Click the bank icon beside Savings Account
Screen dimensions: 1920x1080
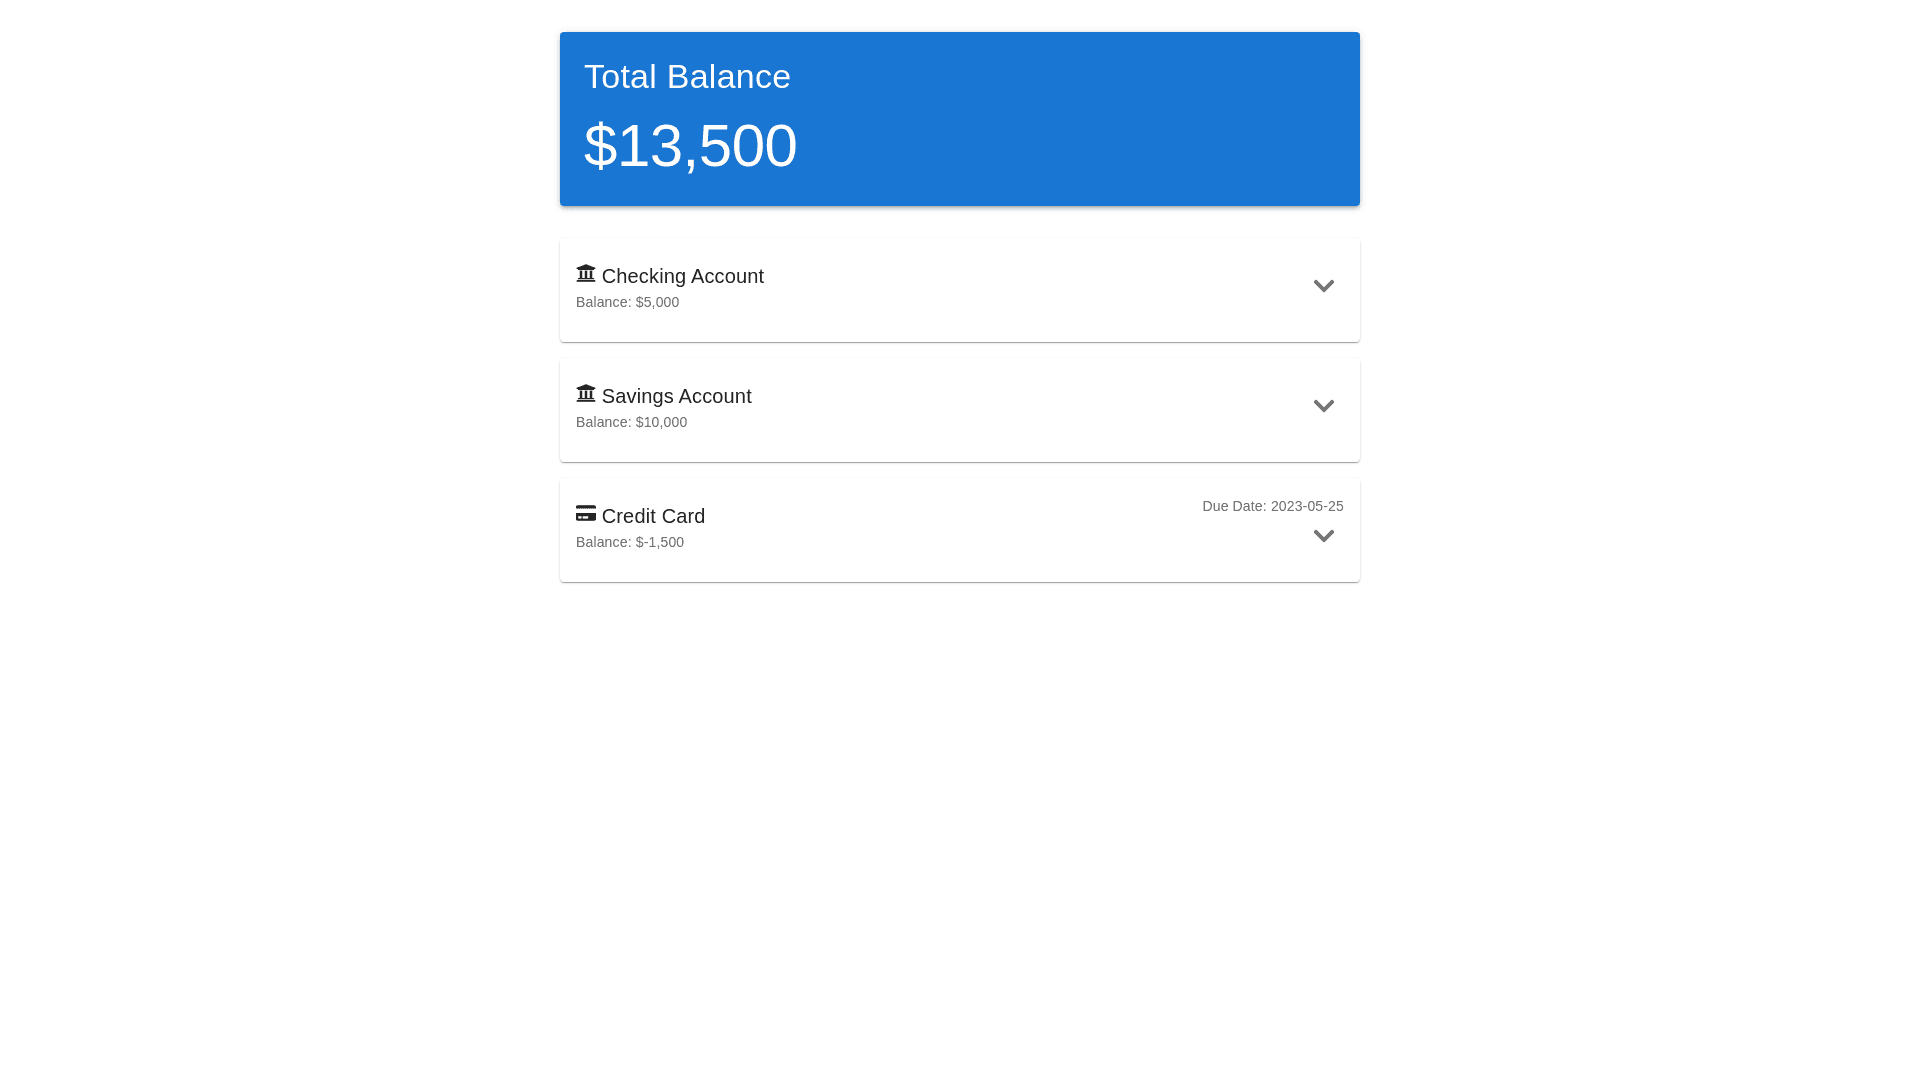point(585,393)
